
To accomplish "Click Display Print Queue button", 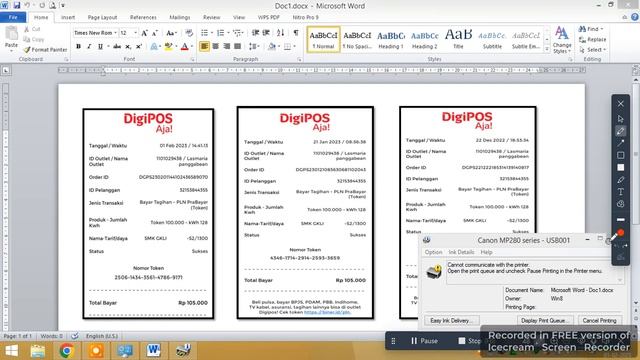I will (x=545, y=320).
